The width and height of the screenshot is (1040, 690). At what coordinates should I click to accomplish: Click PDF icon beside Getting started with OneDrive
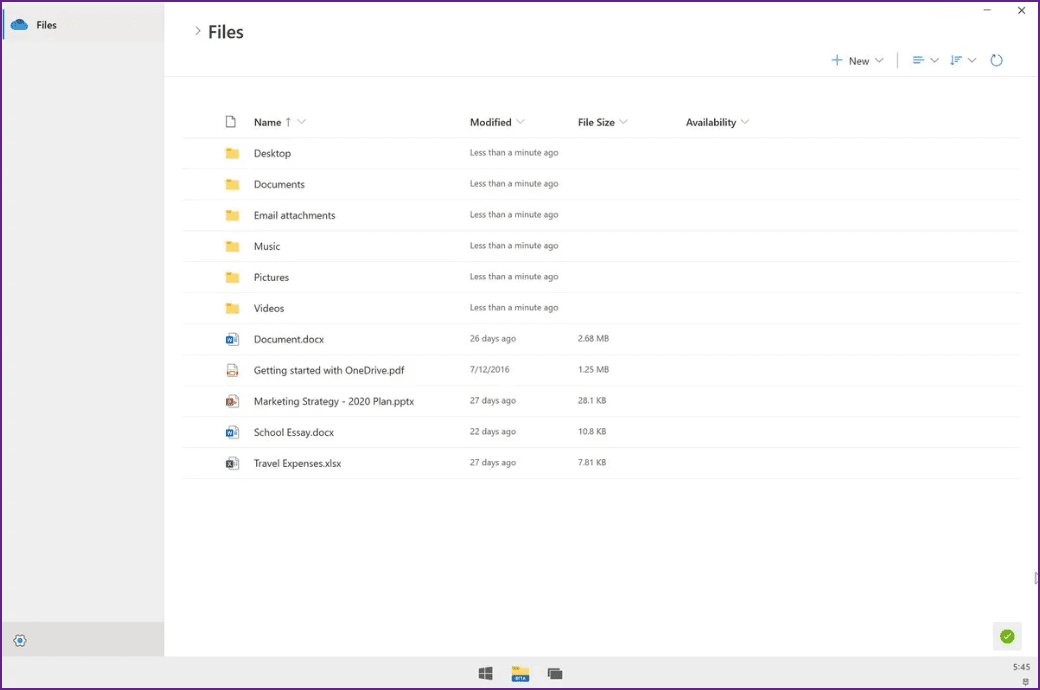click(x=232, y=370)
